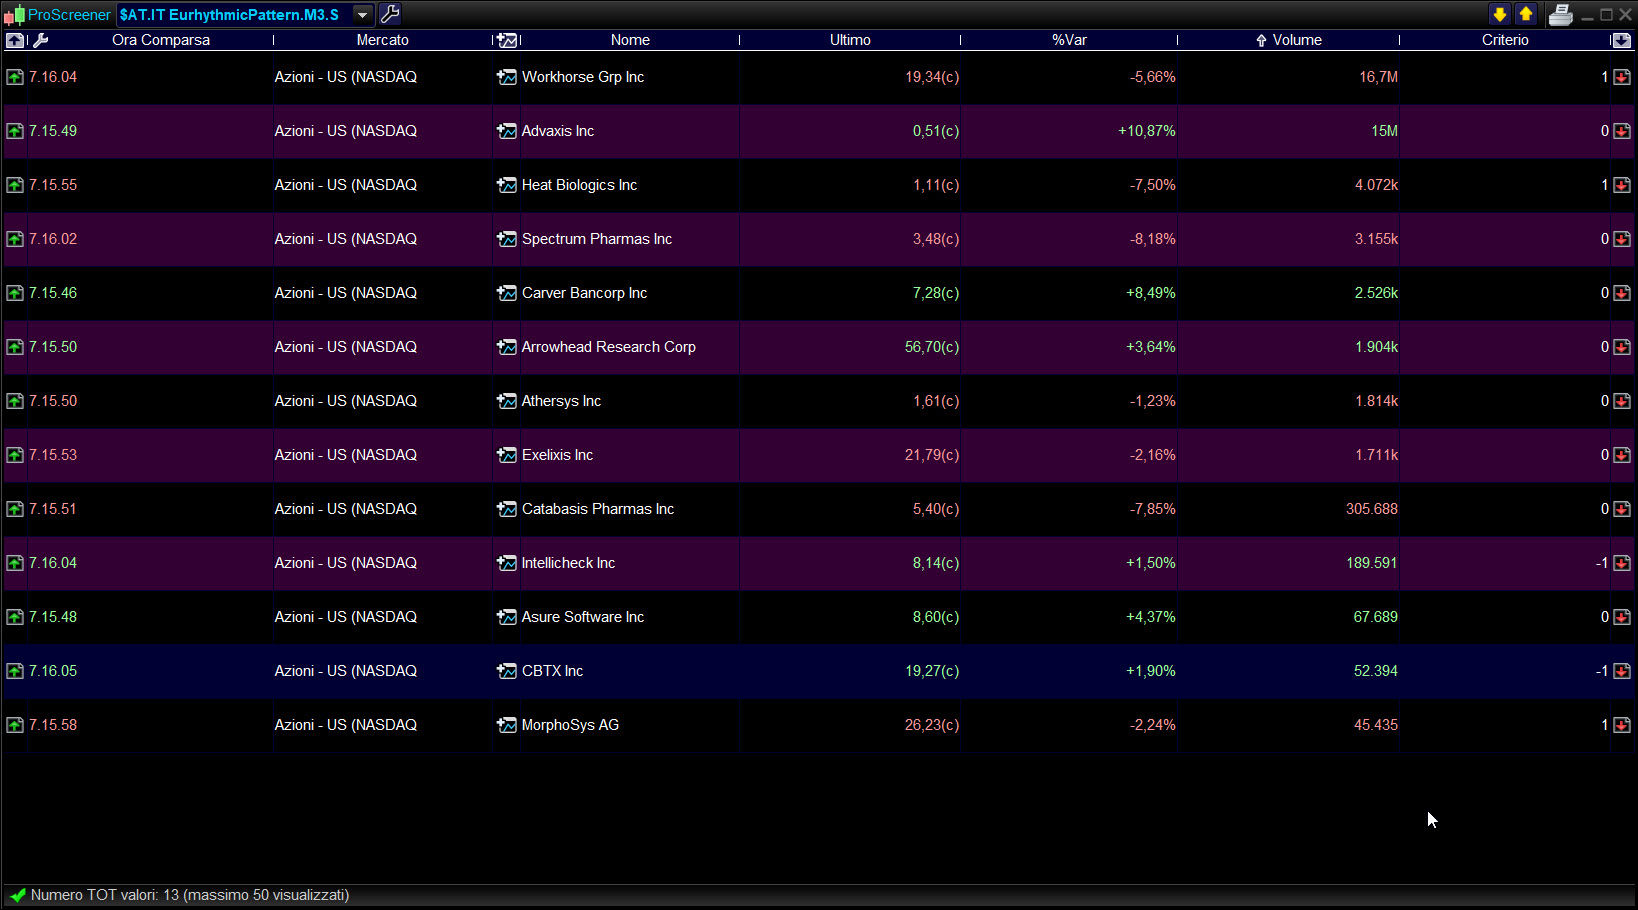Click green arrow icon at start of Advaxis row

[x=15, y=131]
